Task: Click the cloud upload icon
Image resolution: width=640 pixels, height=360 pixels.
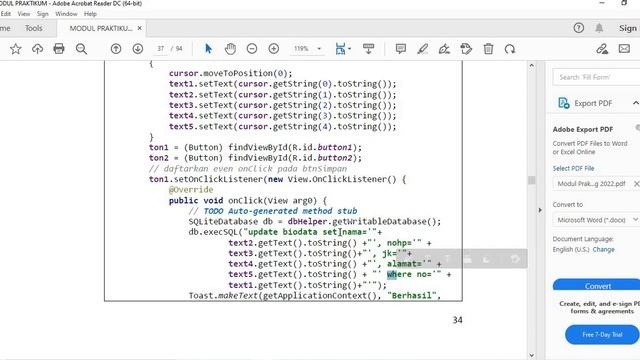Action: pos(38,49)
